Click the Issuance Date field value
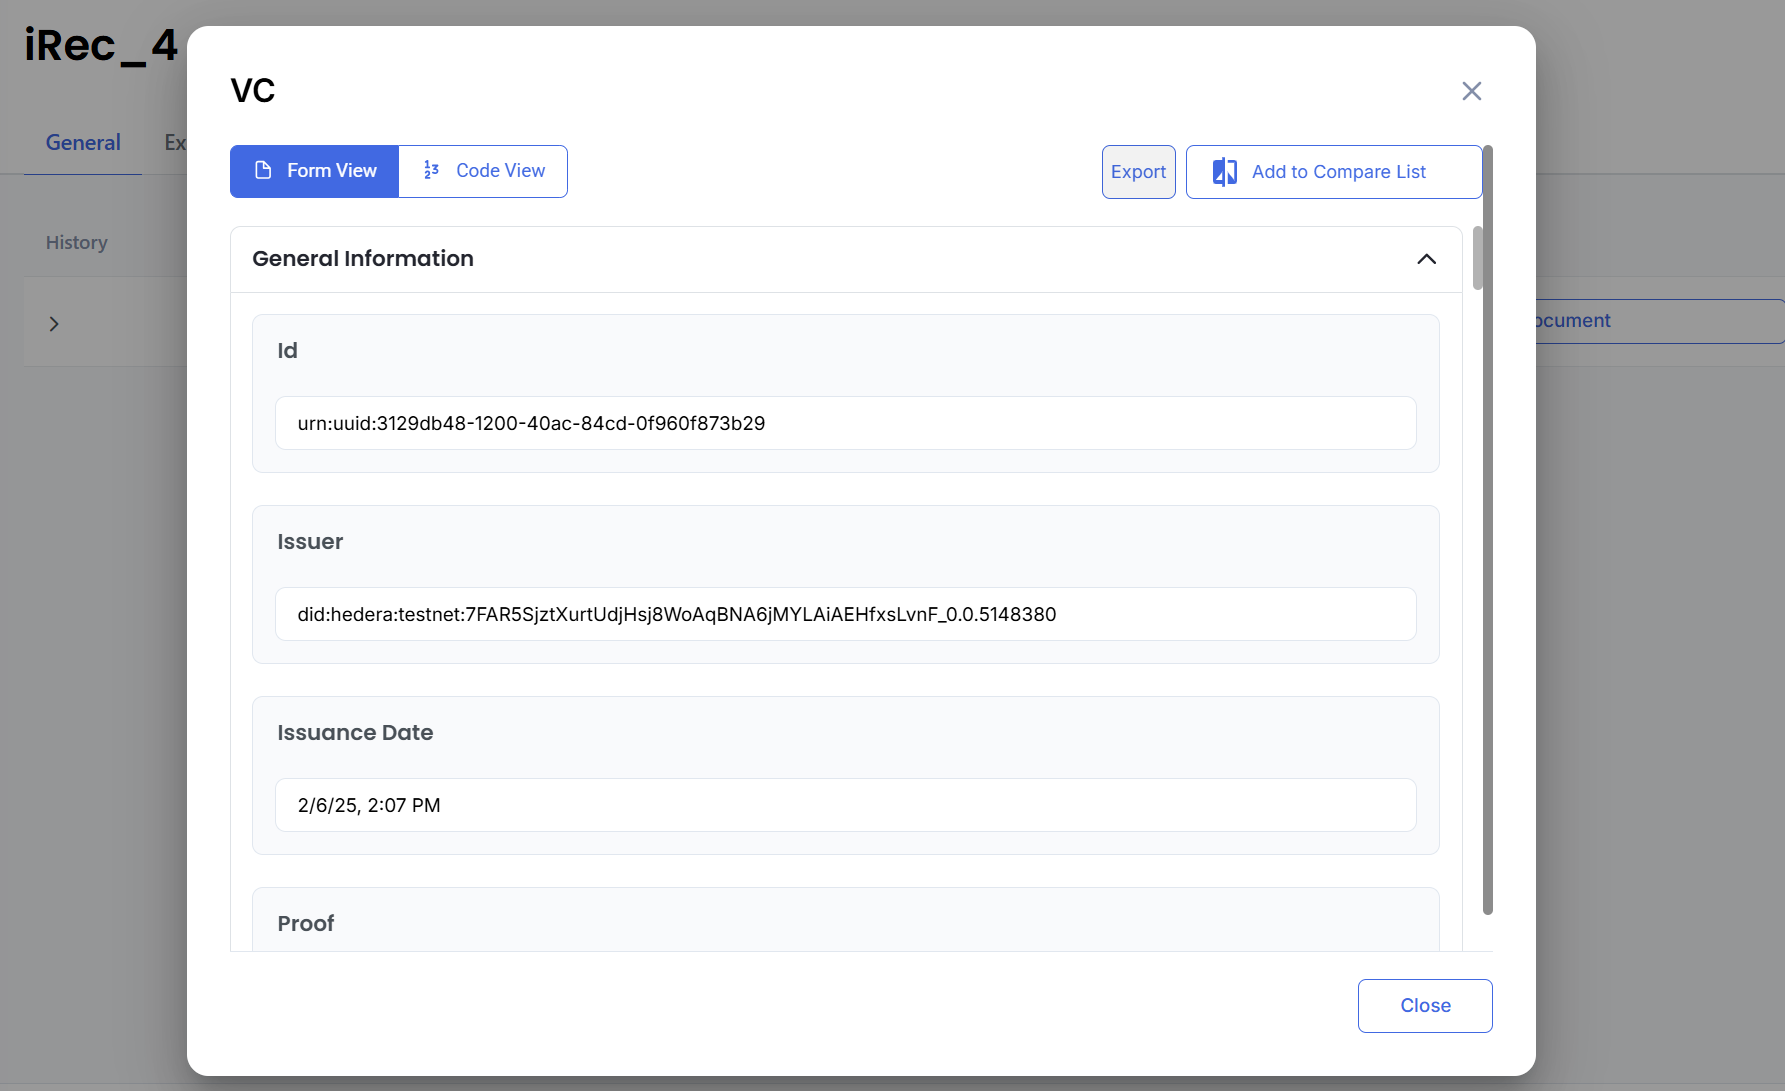1785x1091 pixels. pyautogui.click(x=845, y=805)
